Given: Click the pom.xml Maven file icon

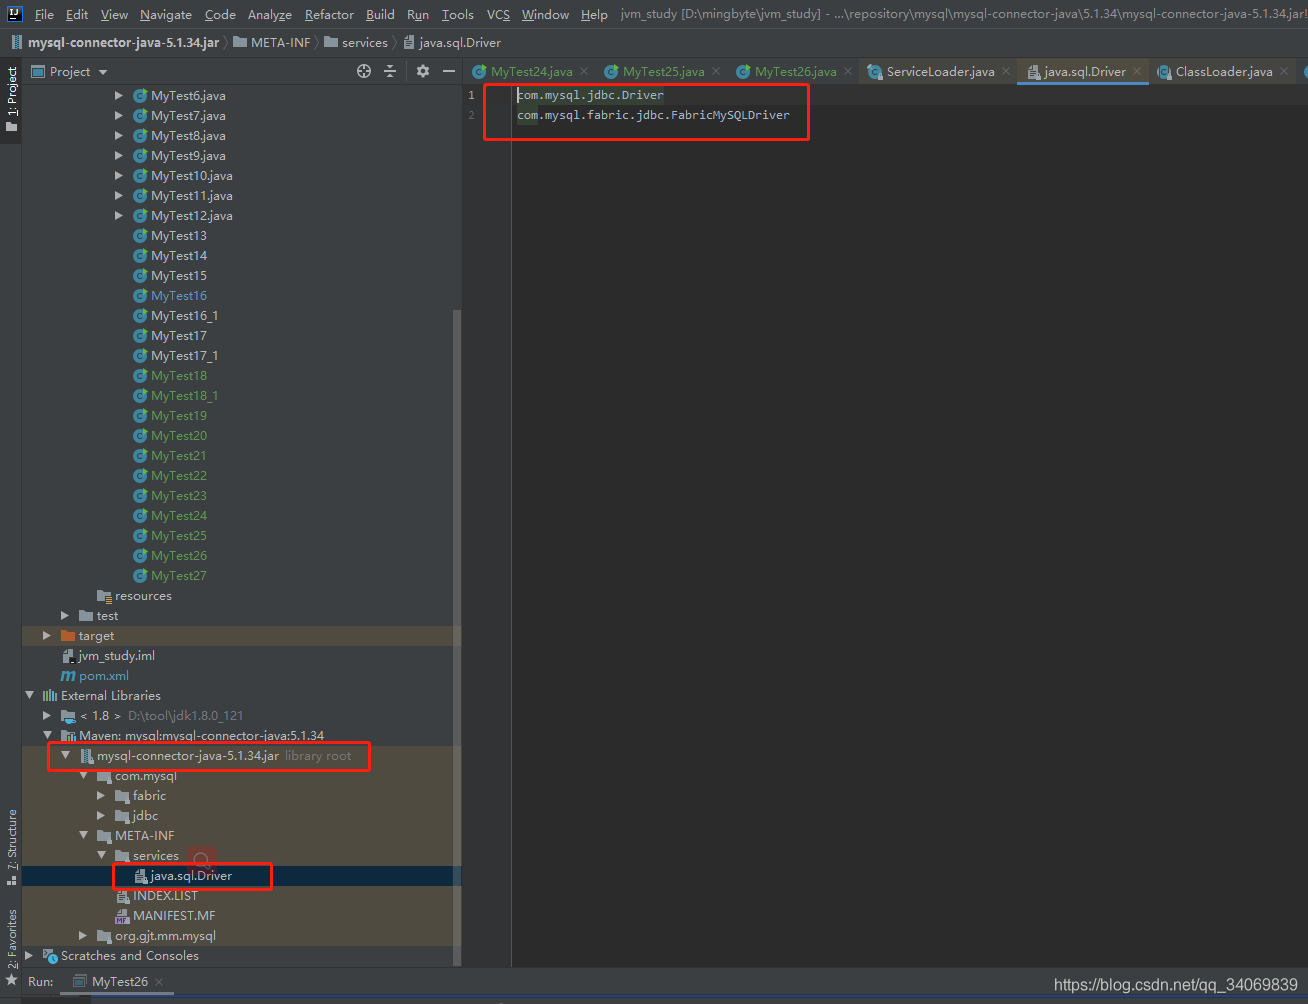Looking at the screenshot, I should [x=68, y=676].
